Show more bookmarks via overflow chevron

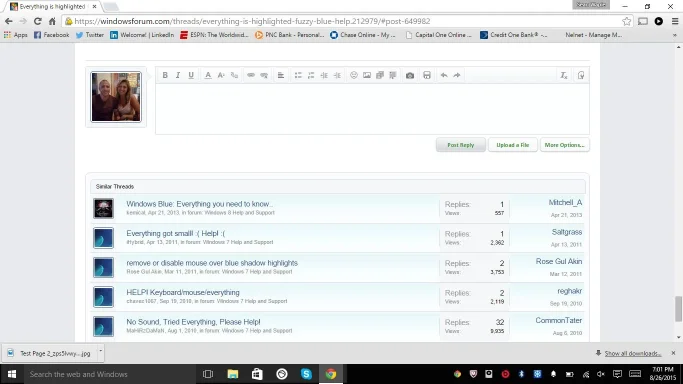click(675, 35)
